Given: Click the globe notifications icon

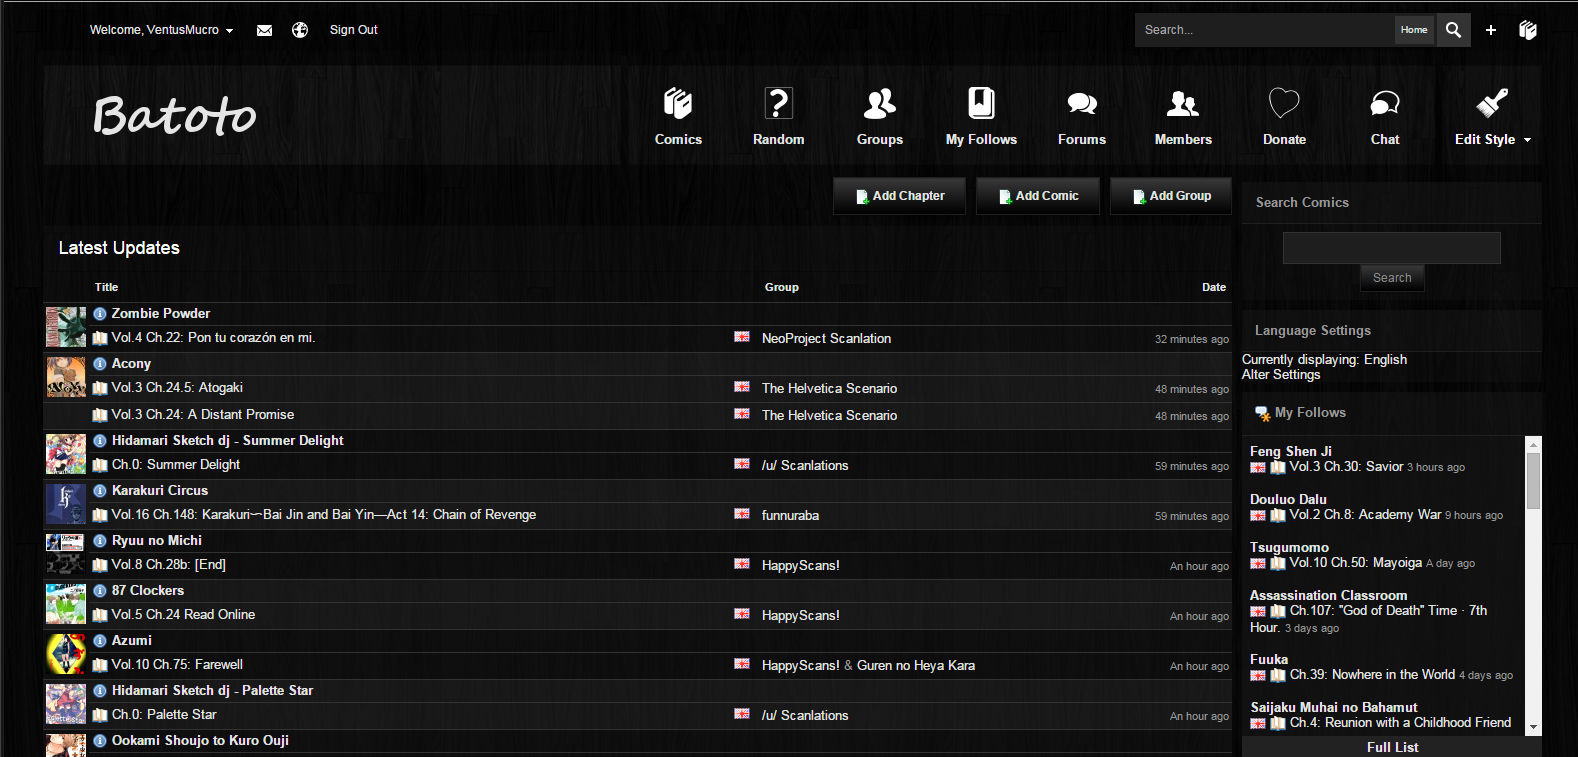Looking at the screenshot, I should (x=300, y=30).
